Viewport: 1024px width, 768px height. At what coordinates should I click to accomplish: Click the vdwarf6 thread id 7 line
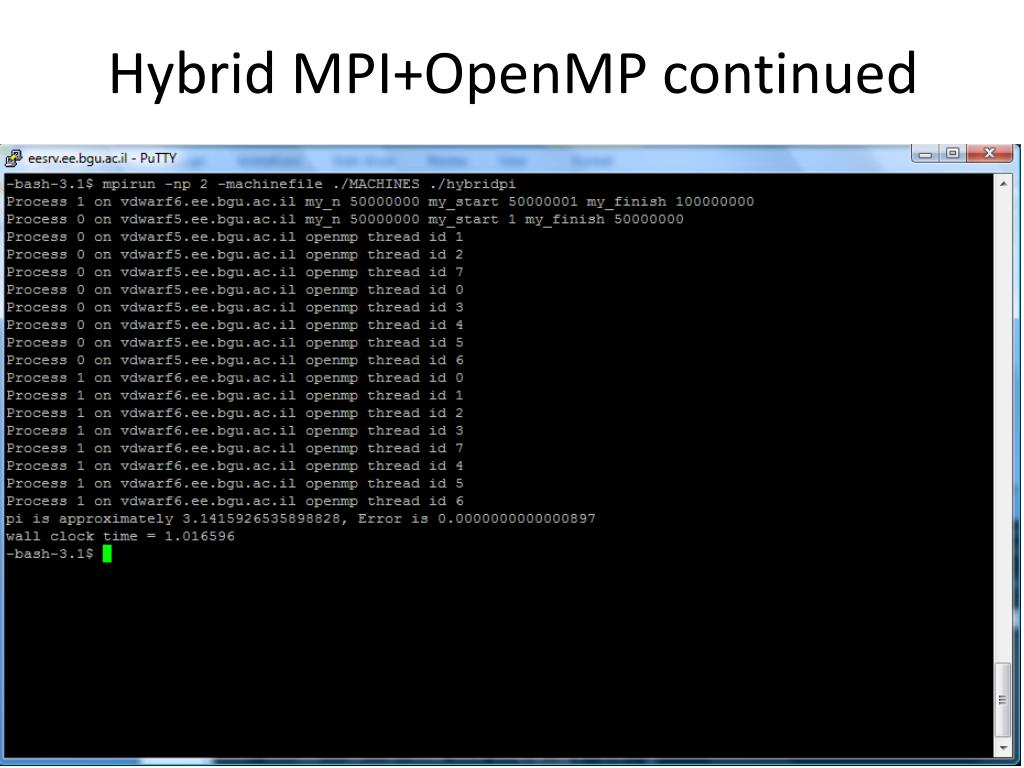coord(234,449)
